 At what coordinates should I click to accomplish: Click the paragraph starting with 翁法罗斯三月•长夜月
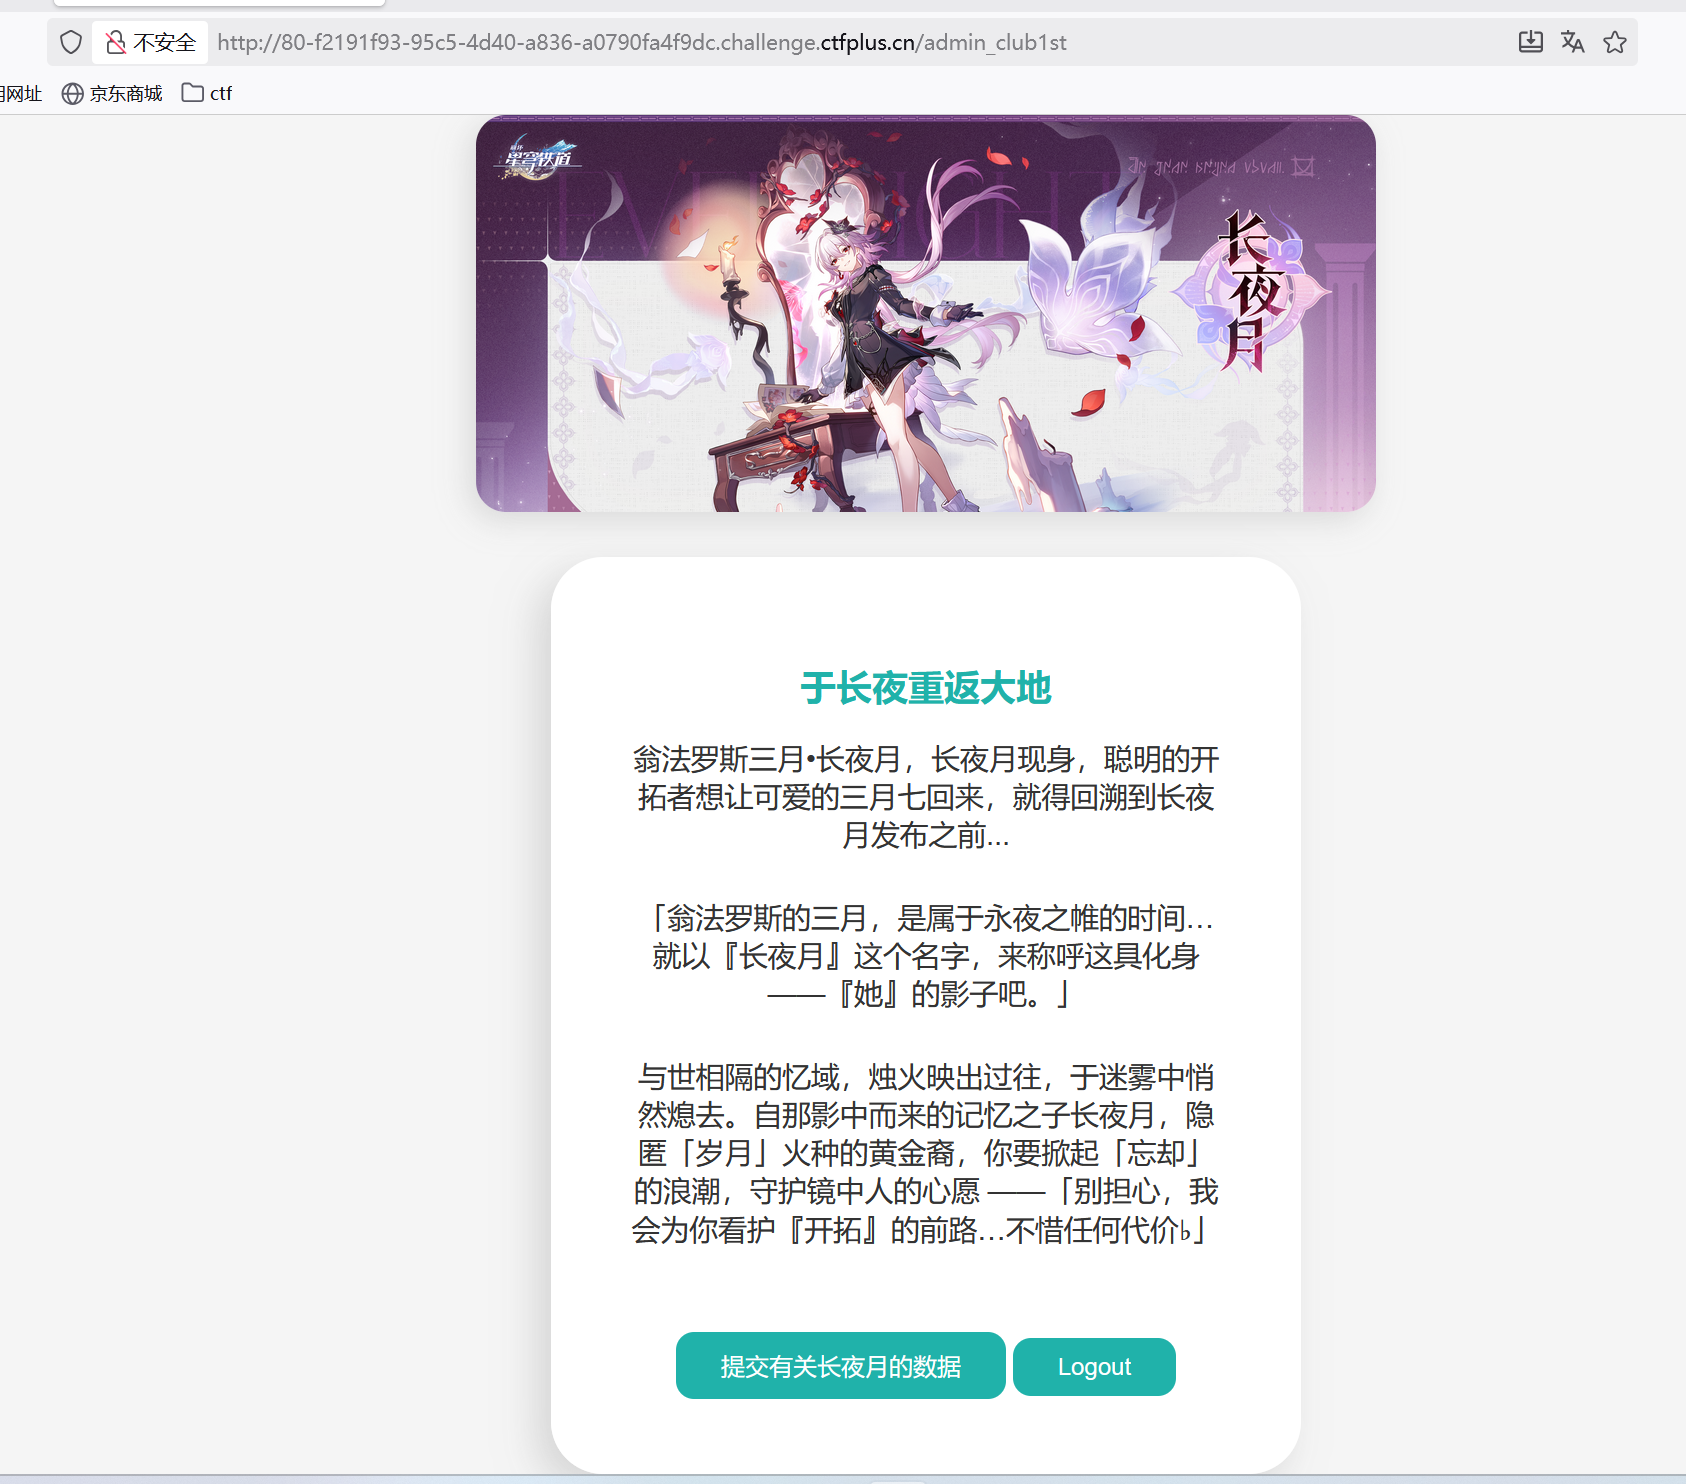tap(925, 797)
